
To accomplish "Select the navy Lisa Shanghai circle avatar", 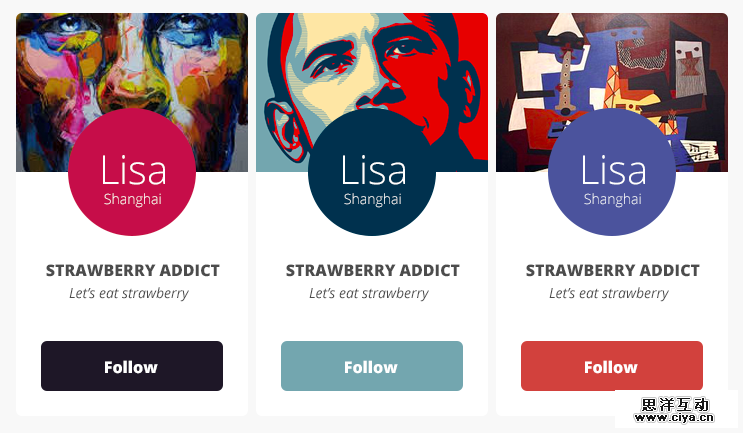I will (x=372, y=172).
